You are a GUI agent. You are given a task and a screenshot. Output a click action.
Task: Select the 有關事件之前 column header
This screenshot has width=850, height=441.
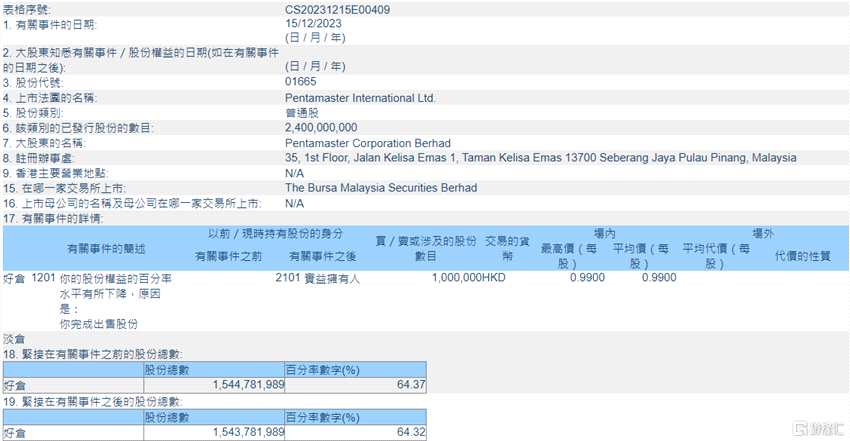[x=228, y=256]
